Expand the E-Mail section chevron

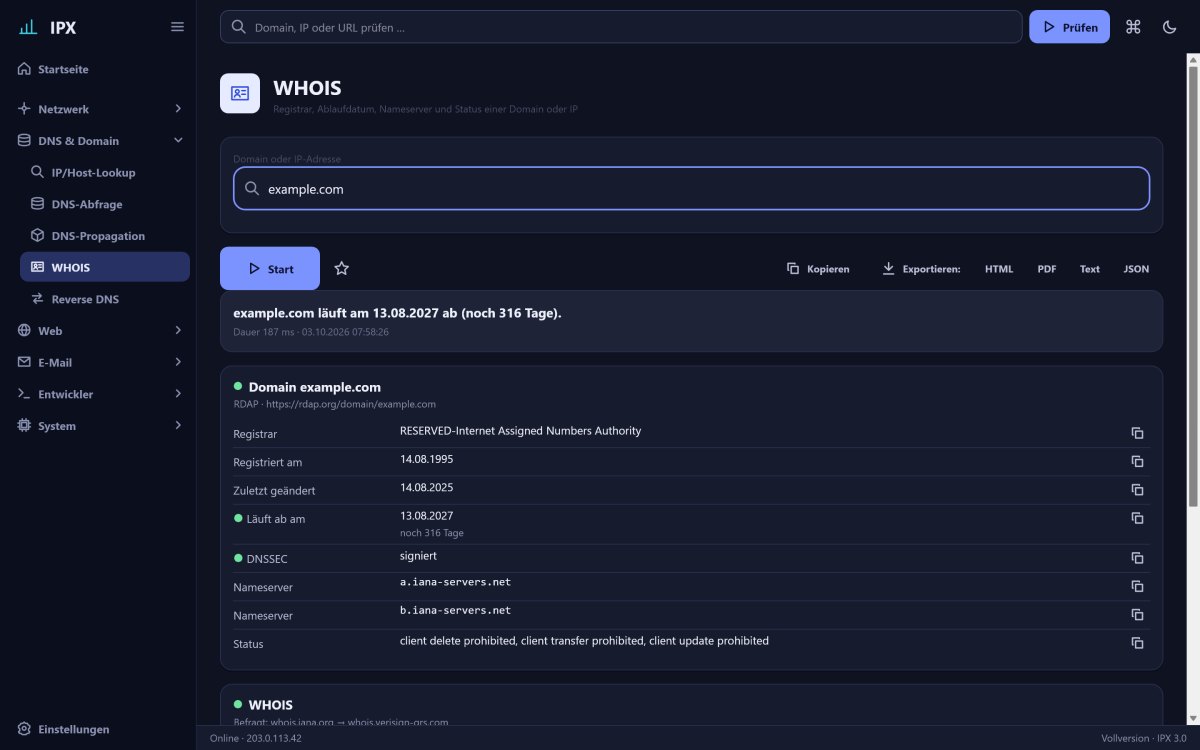pos(178,362)
